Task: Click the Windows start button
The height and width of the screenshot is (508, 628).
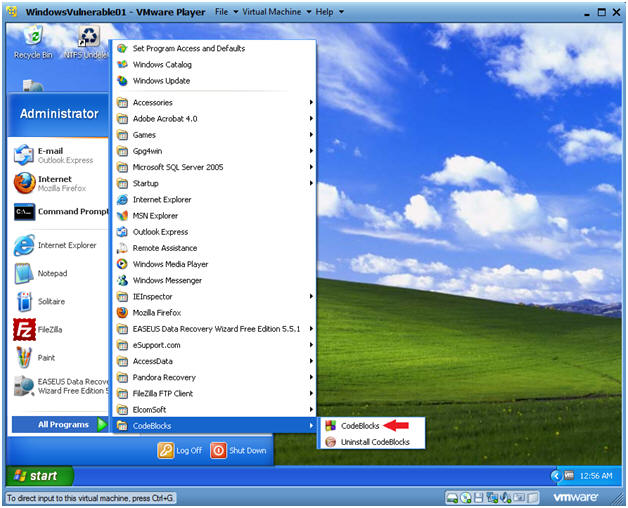Action: click(x=39, y=476)
